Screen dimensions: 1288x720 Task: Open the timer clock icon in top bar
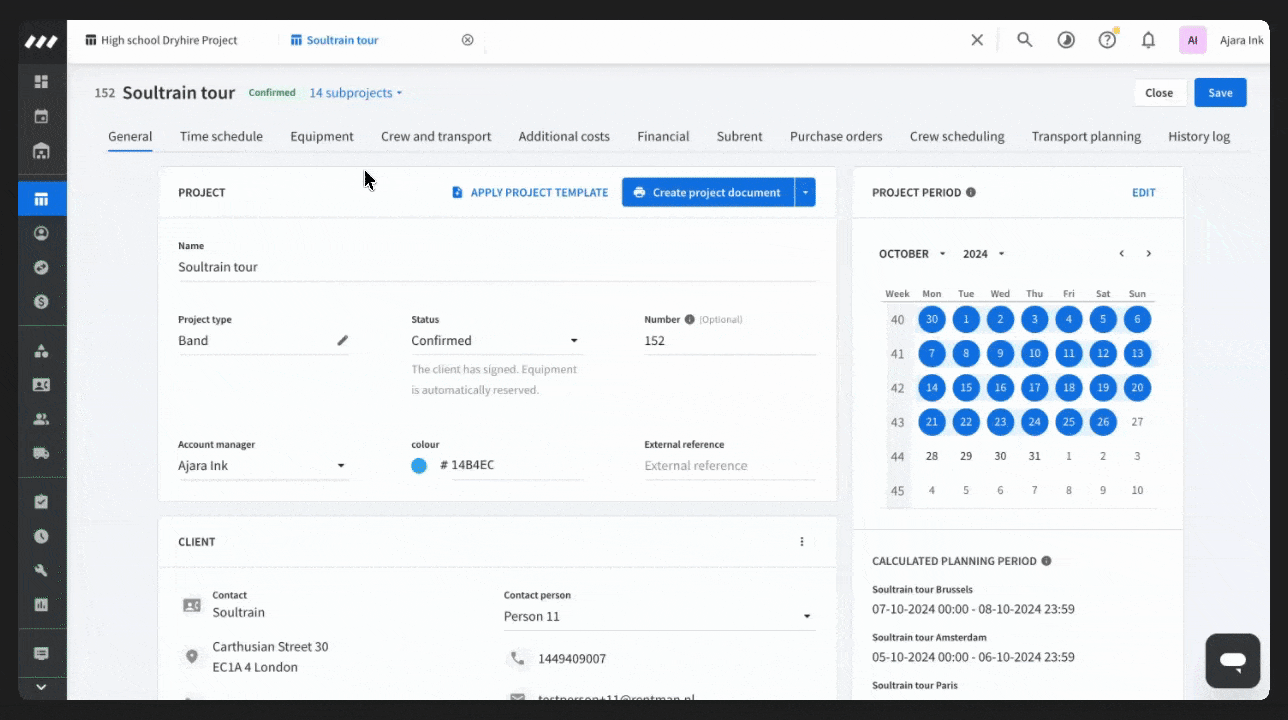(x=1066, y=40)
